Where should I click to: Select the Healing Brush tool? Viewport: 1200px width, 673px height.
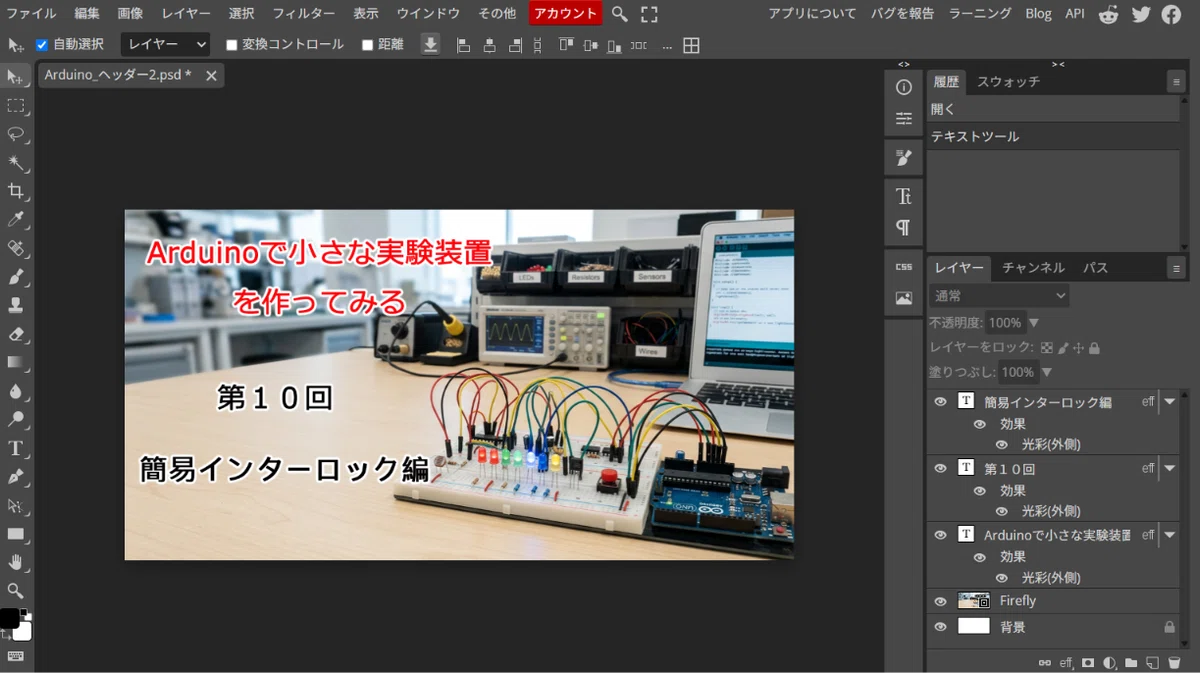coord(16,248)
